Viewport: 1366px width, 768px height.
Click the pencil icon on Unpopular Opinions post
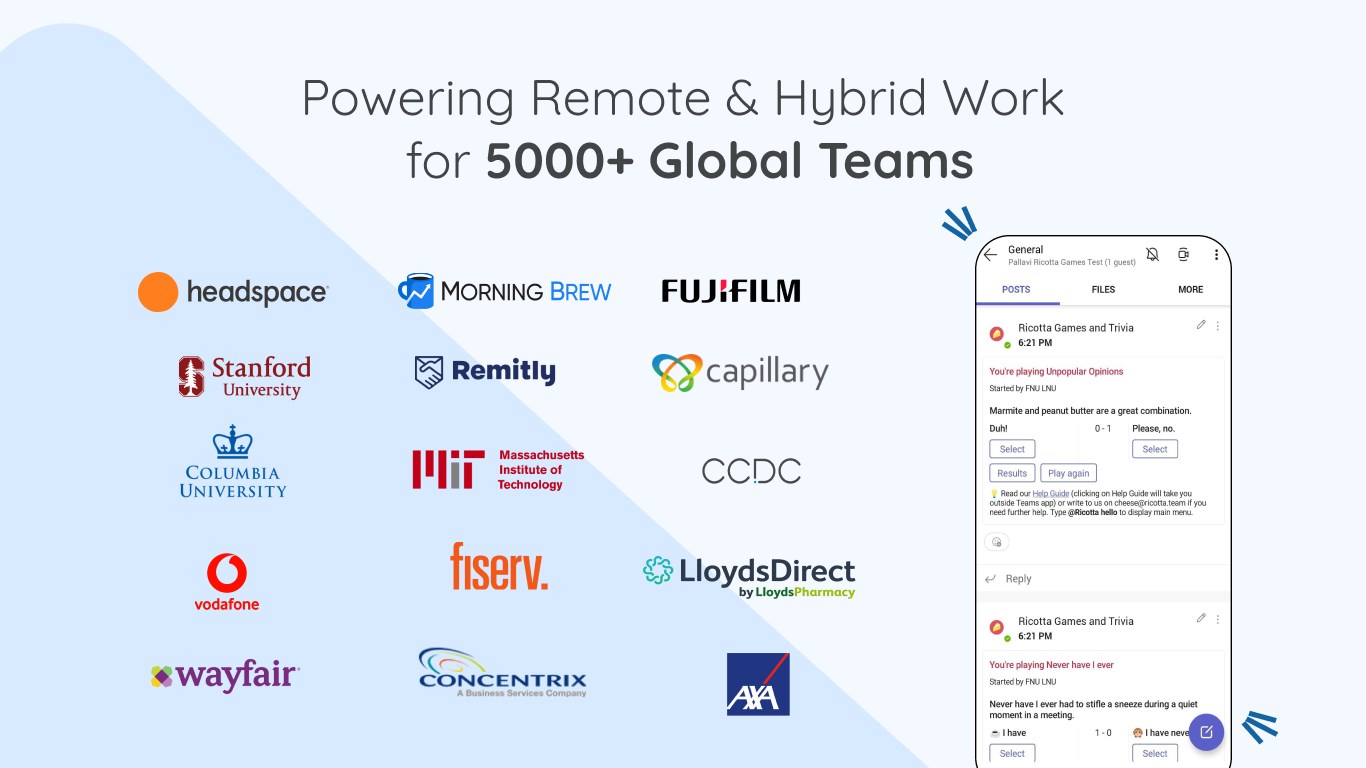tap(1201, 325)
